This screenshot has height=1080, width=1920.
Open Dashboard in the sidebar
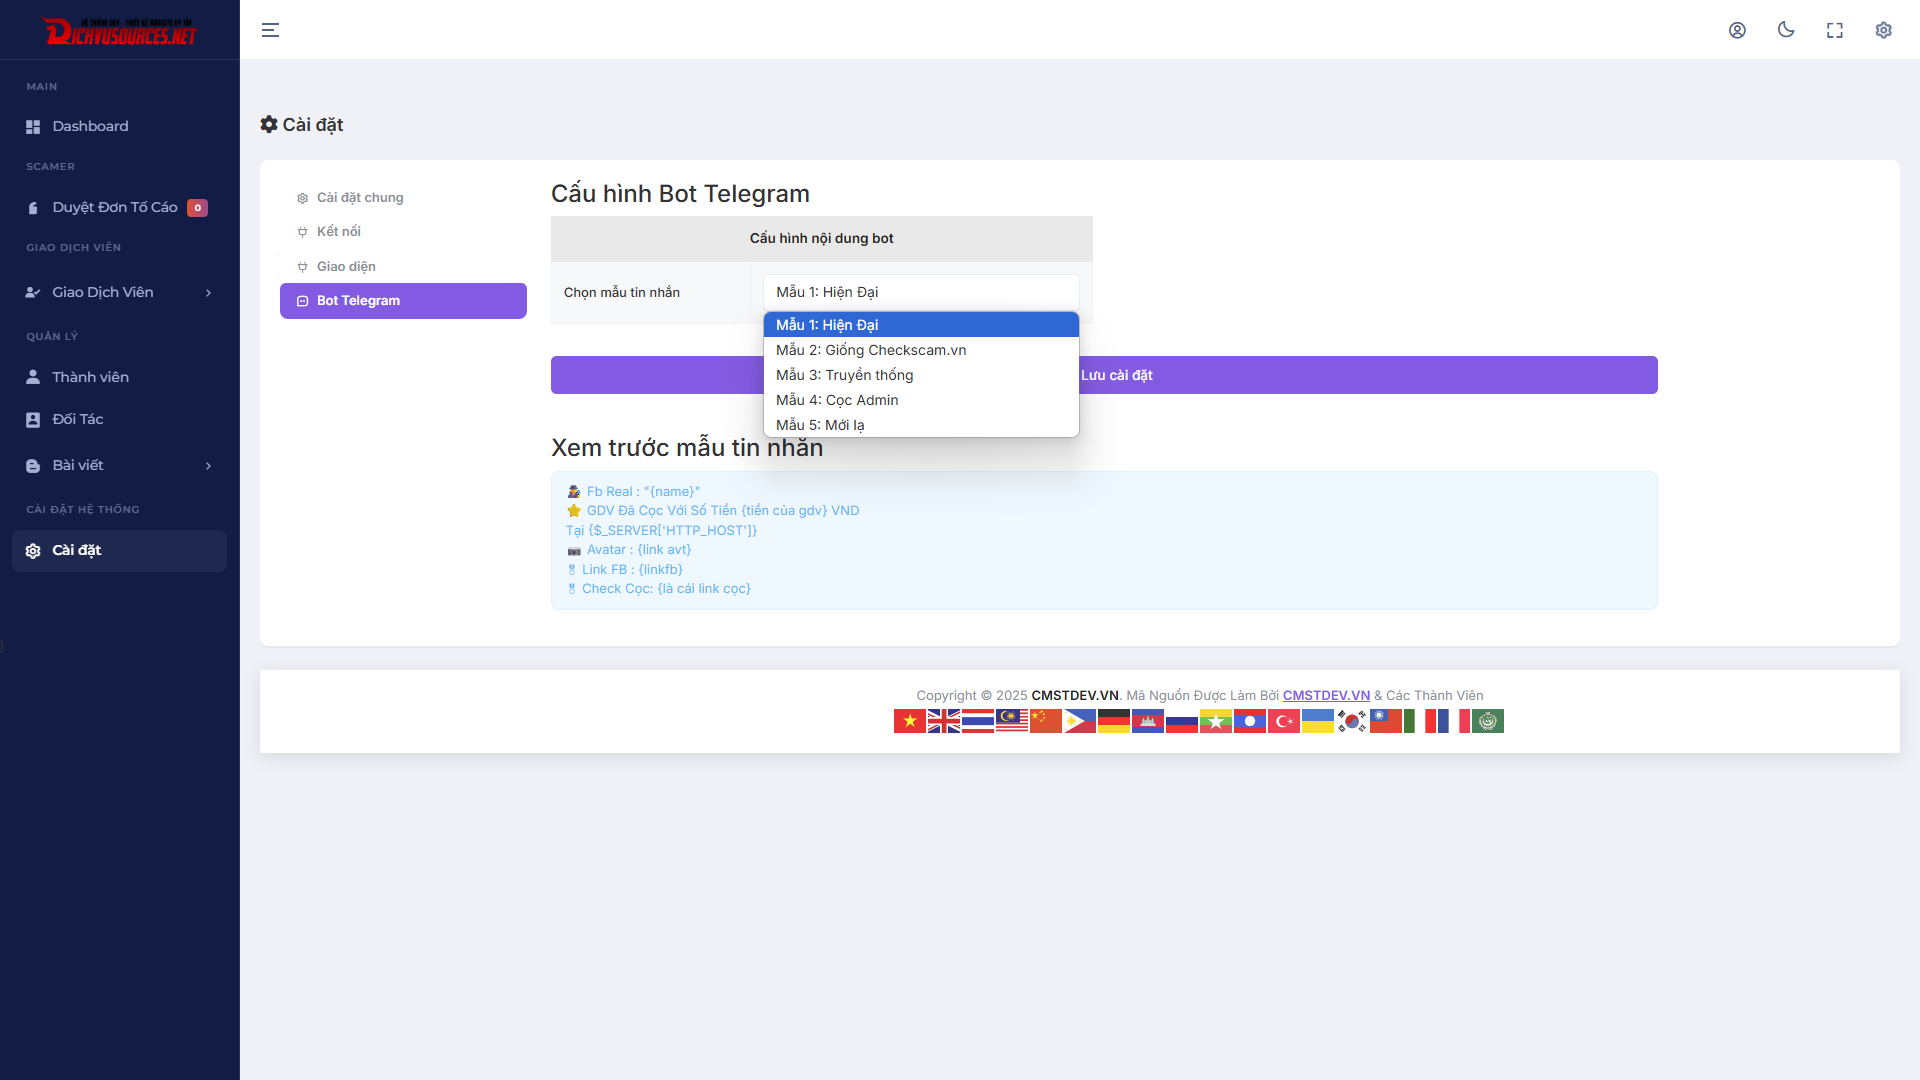coord(90,126)
